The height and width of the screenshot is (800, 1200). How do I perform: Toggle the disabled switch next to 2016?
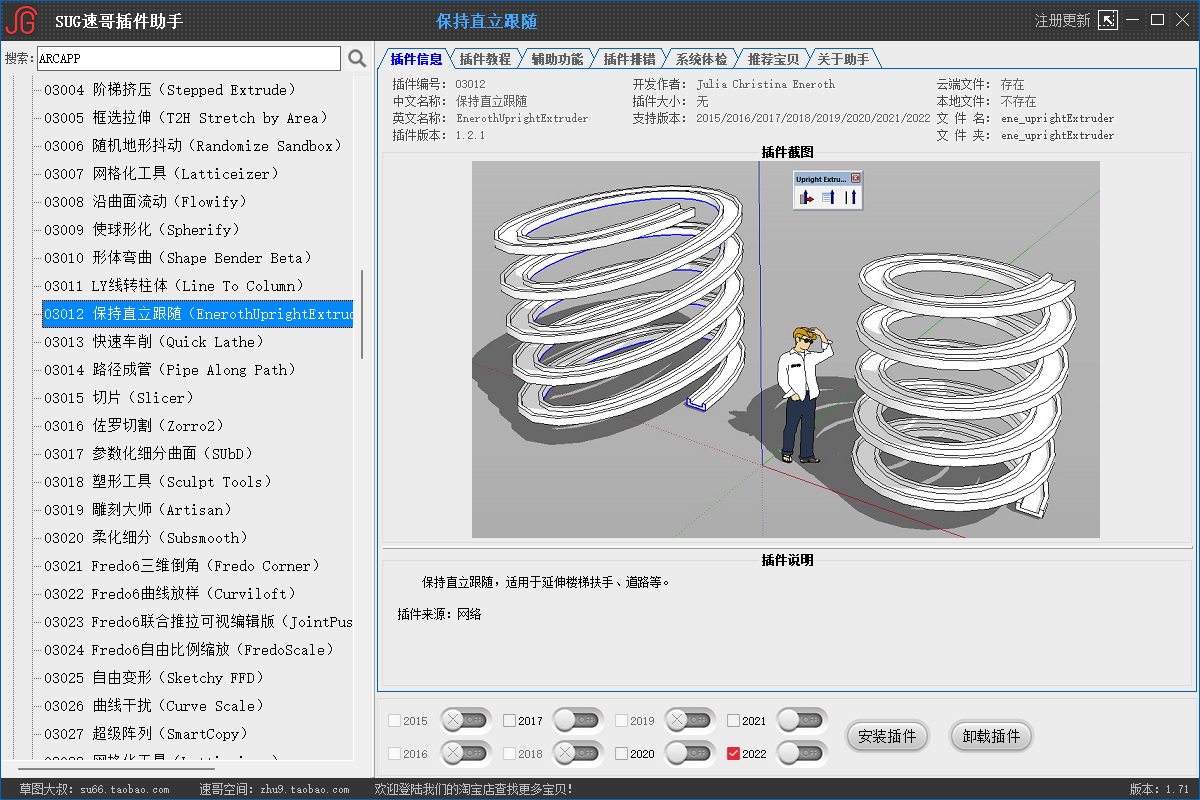point(466,753)
